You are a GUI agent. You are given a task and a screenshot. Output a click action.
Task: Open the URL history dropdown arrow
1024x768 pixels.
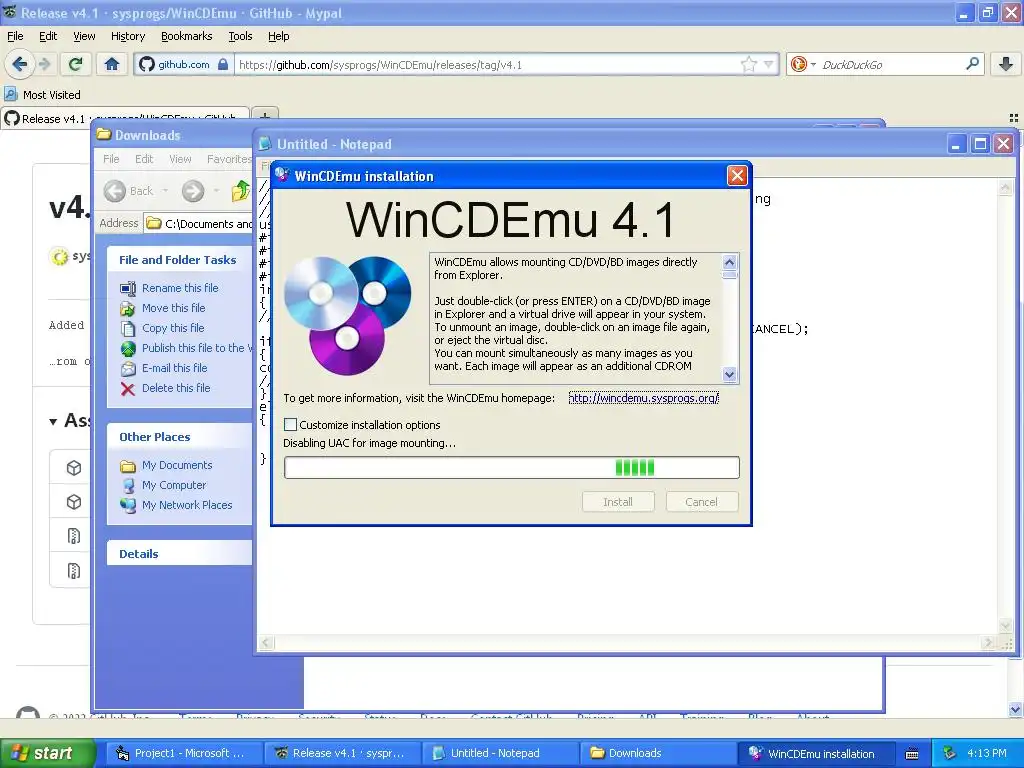(769, 64)
